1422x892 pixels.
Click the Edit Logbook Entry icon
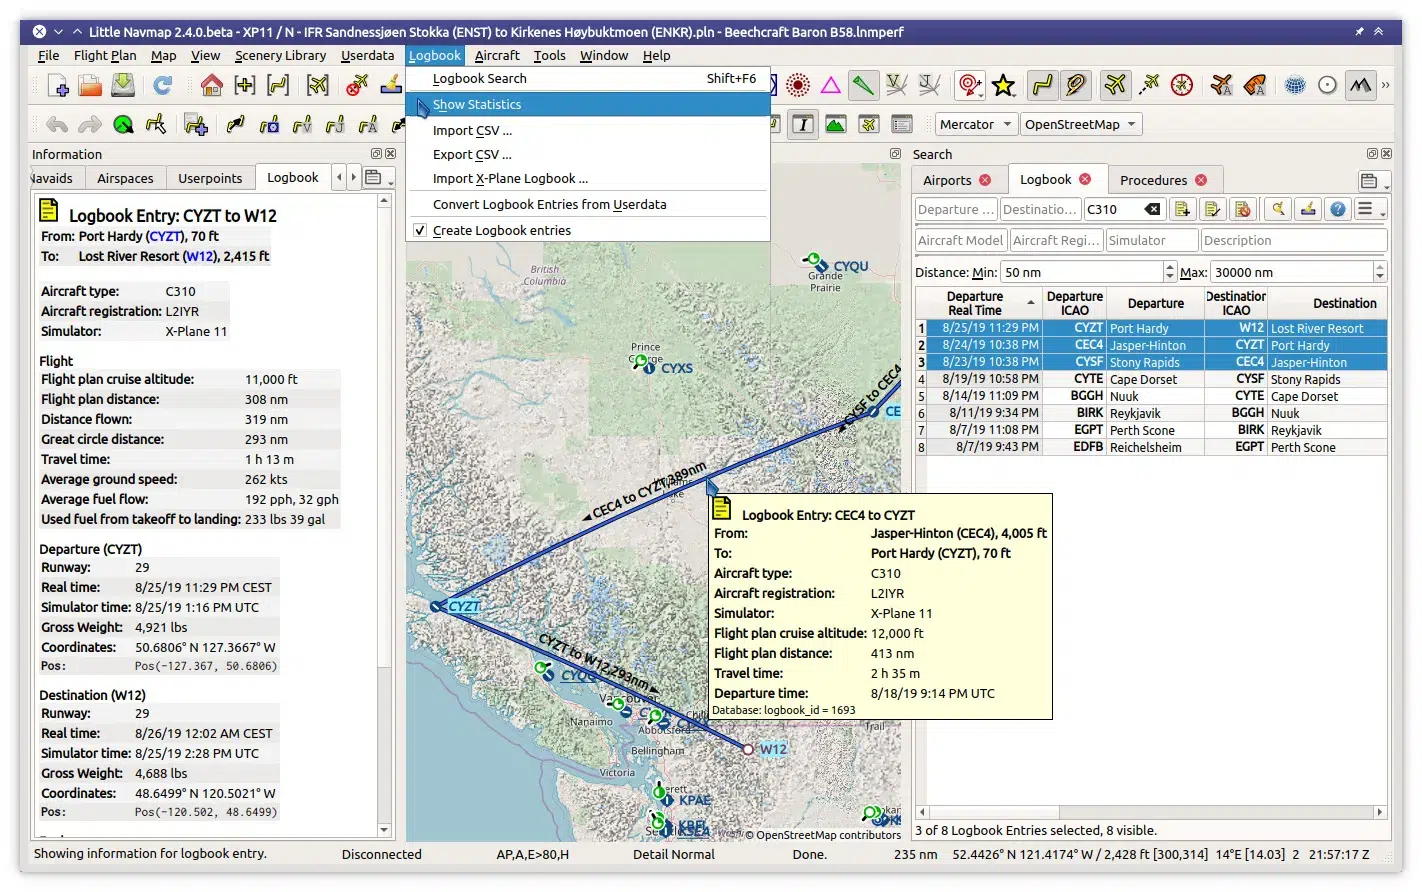pyautogui.click(x=1213, y=209)
